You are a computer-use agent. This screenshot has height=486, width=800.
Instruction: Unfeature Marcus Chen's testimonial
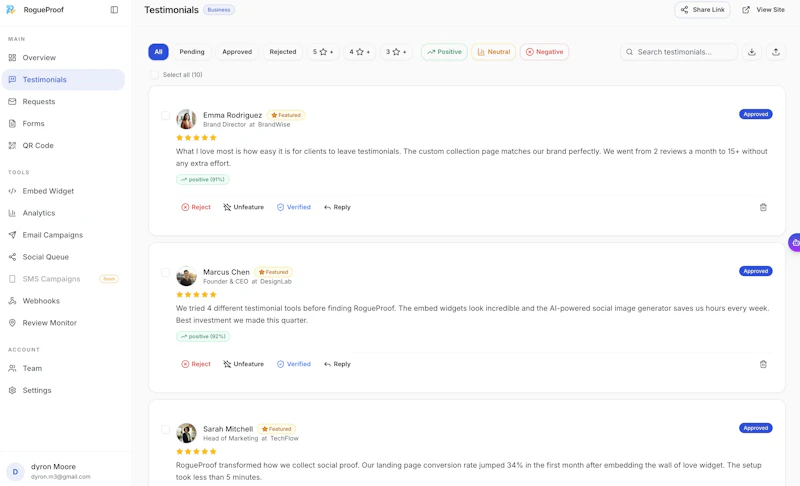[x=243, y=364]
